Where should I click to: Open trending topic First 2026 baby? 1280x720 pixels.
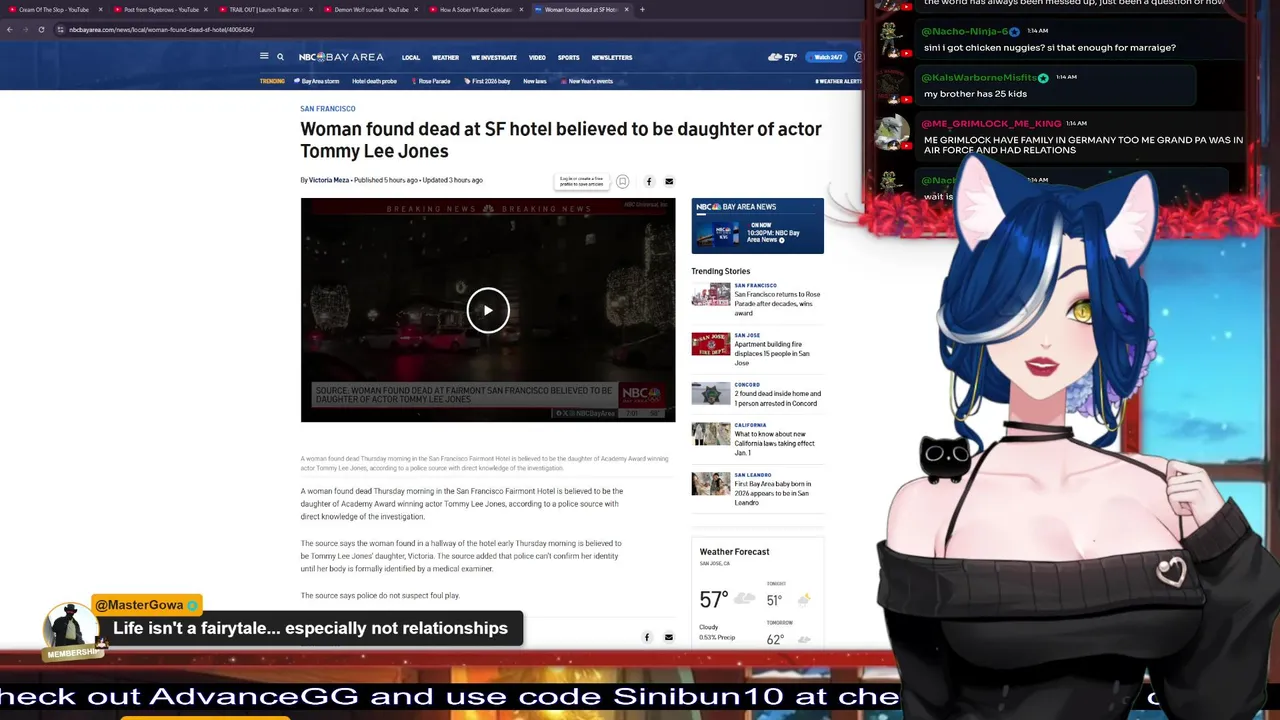pyautogui.click(x=487, y=81)
